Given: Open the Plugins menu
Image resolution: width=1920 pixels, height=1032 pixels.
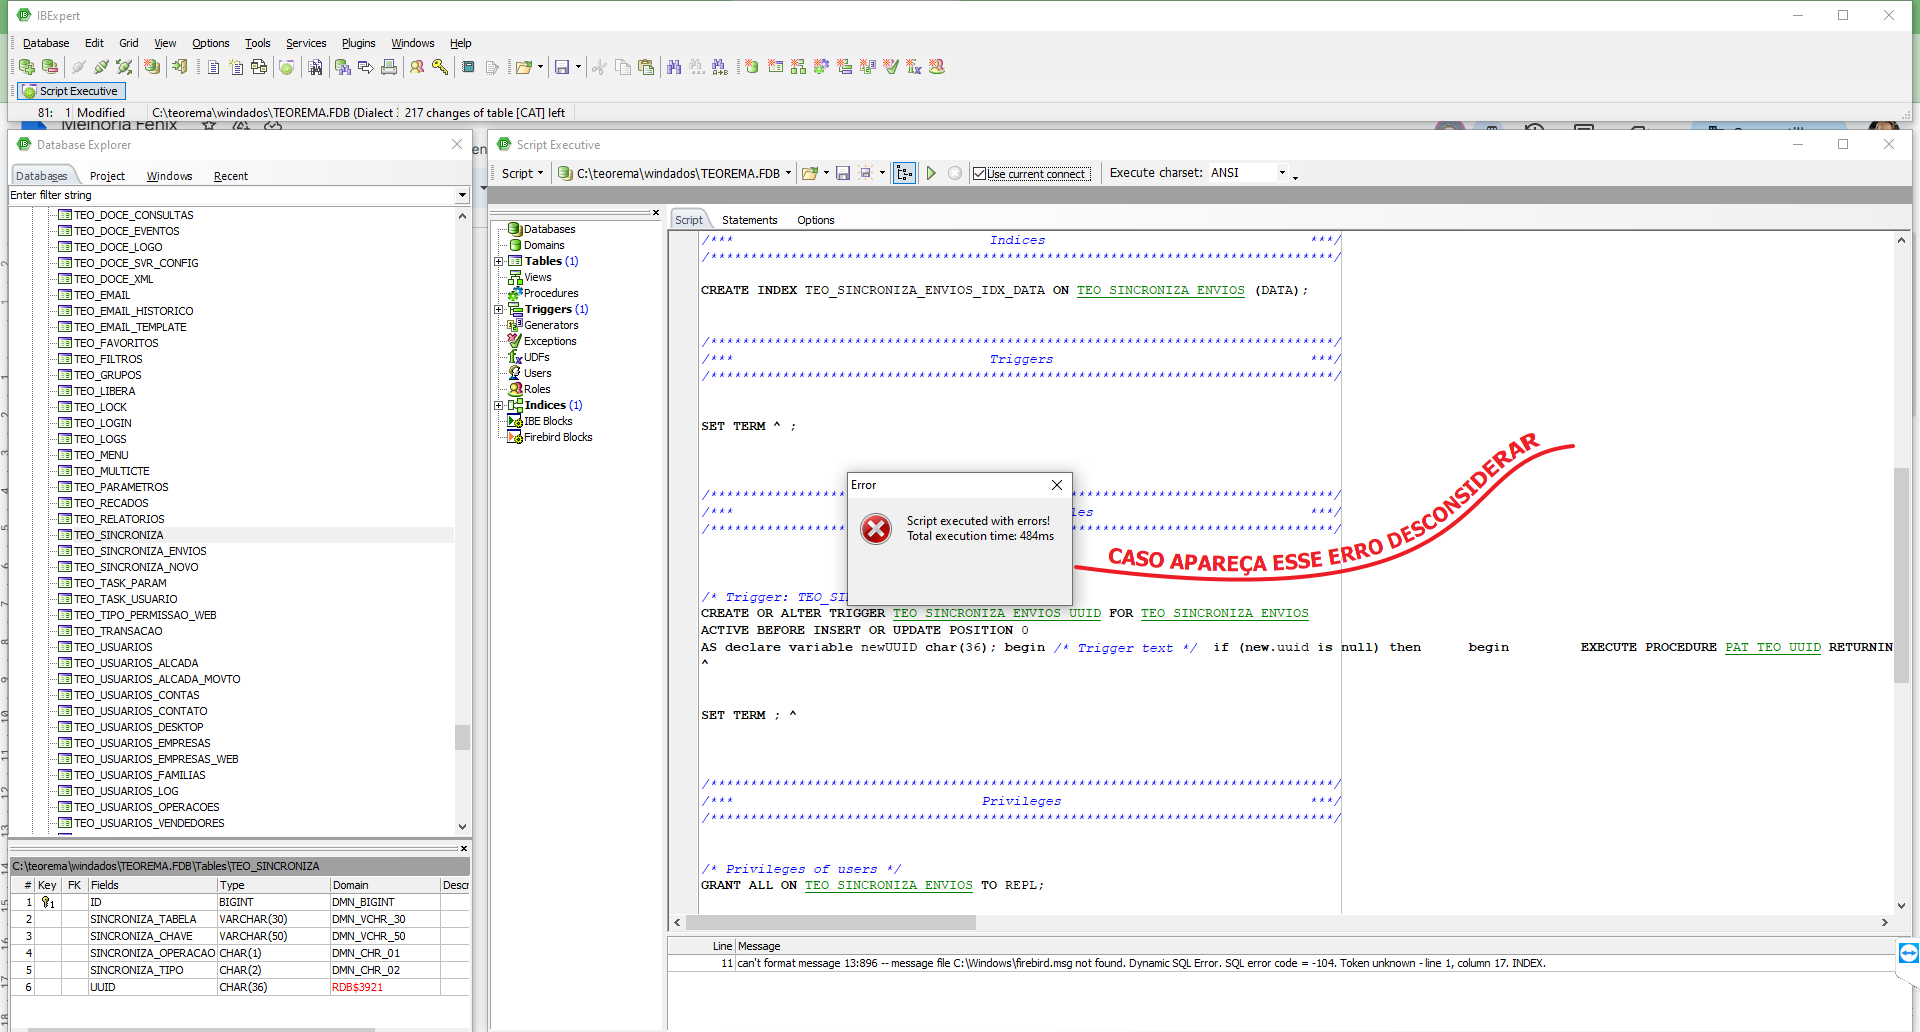Looking at the screenshot, I should pos(358,43).
